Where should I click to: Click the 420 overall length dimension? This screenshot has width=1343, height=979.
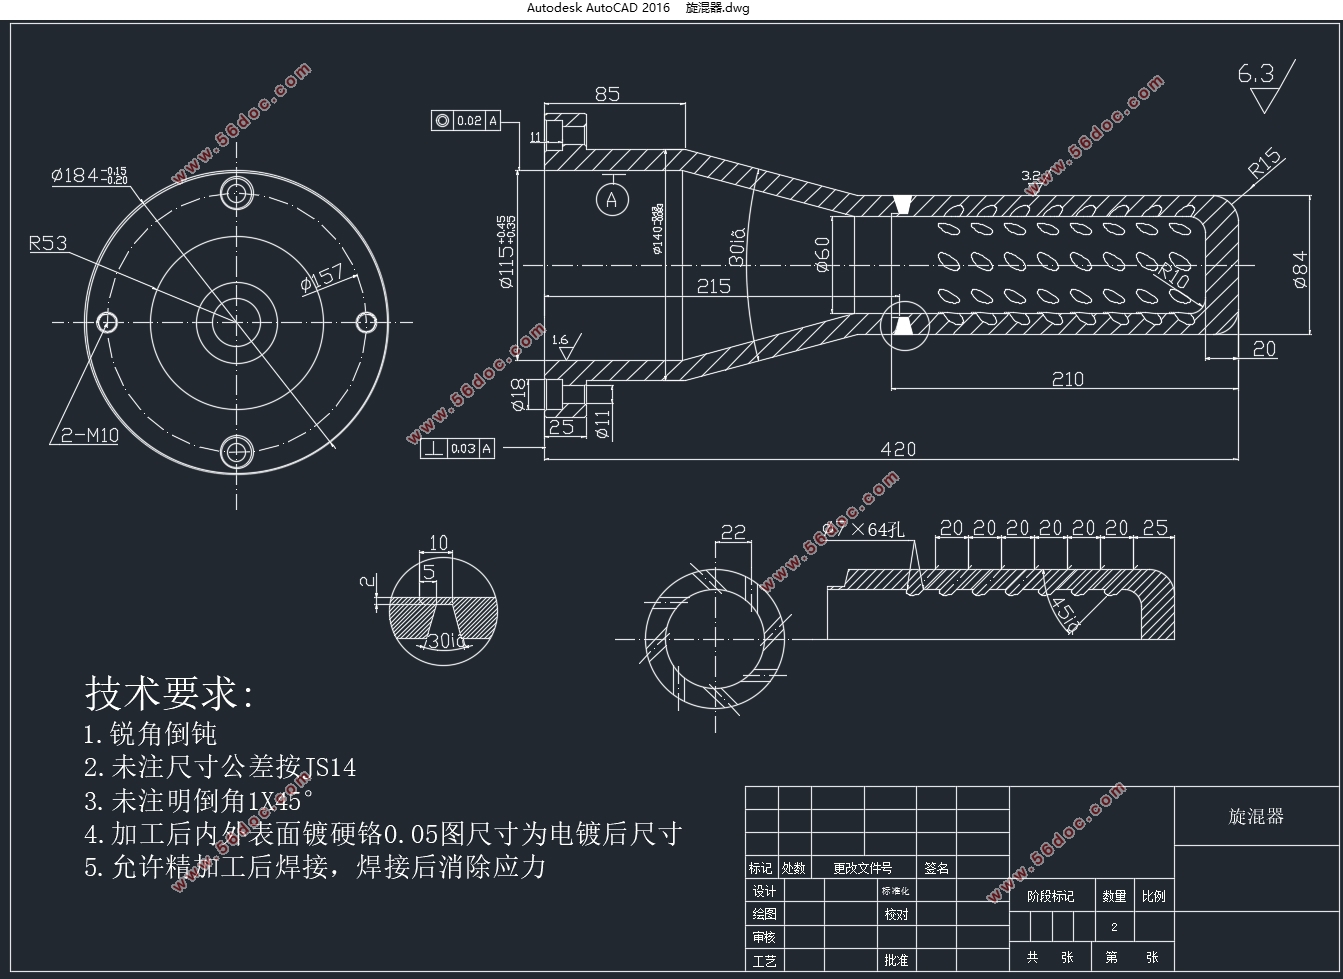pyautogui.click(x=897, y=449)
